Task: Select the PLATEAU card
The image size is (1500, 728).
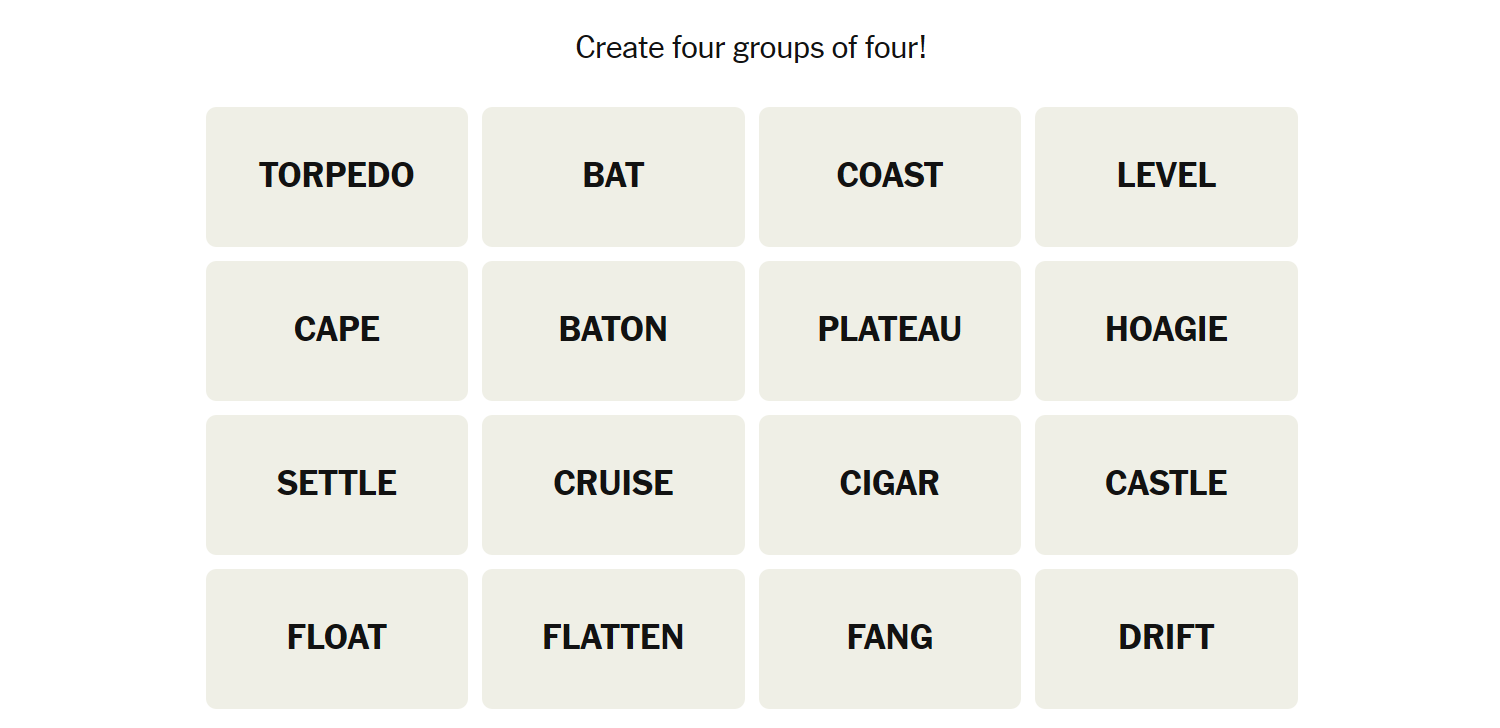Action: coord(889,330)
